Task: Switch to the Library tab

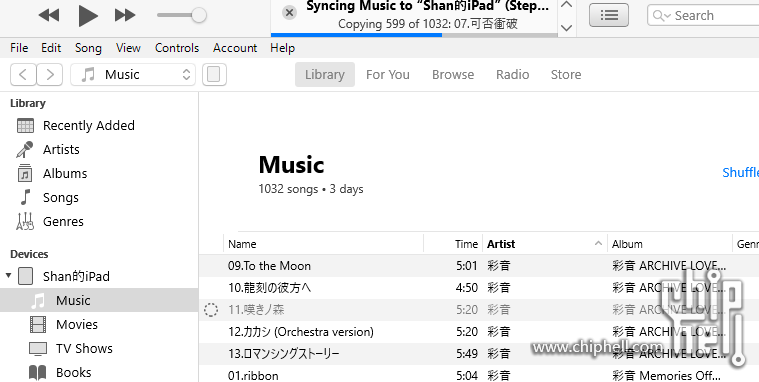Action: 325,75
